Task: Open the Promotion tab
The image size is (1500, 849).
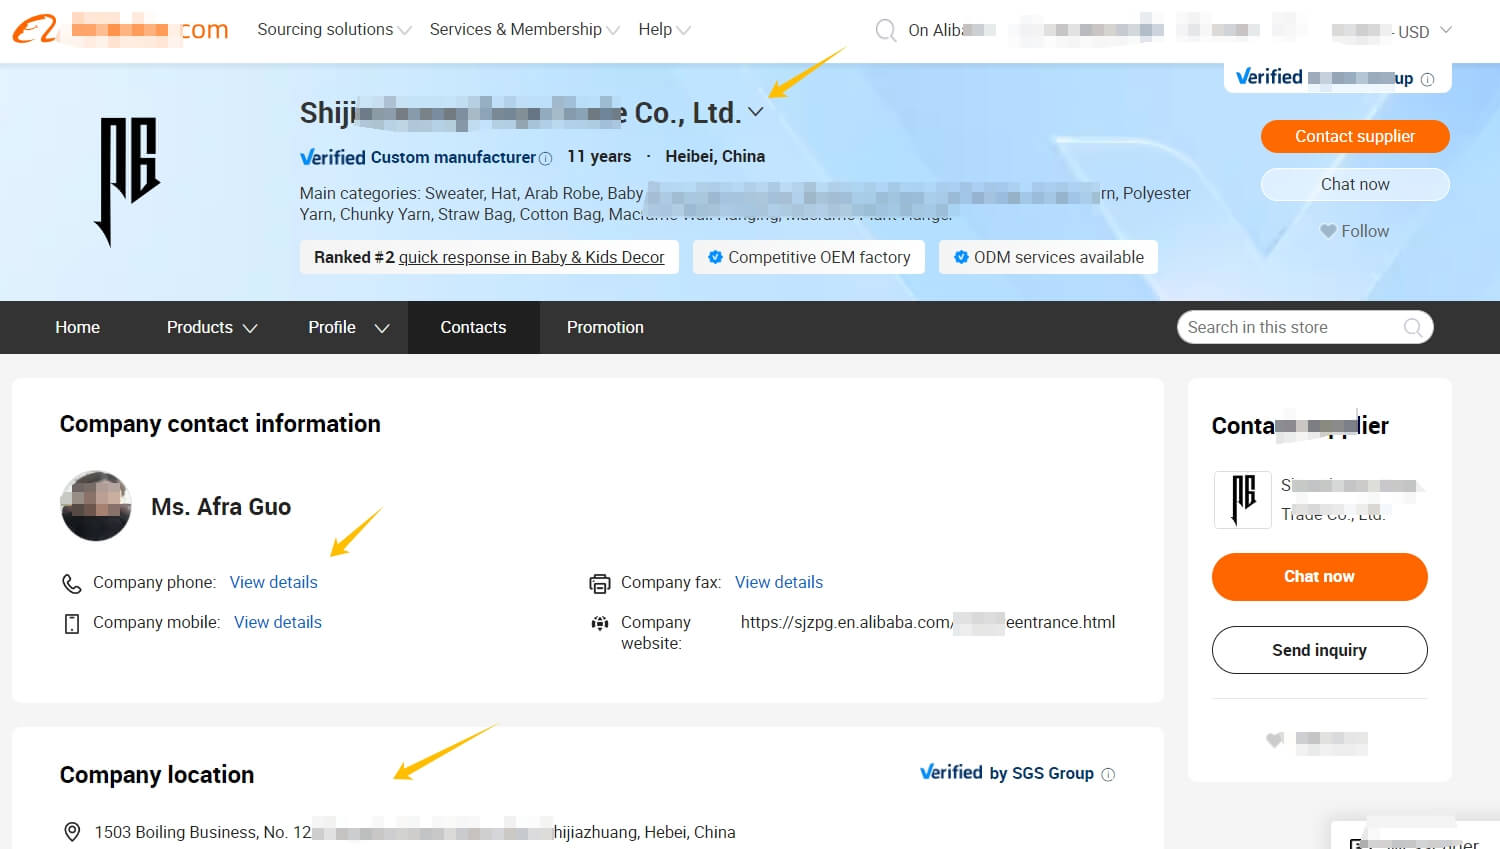Action: click(x=605, y=327)
